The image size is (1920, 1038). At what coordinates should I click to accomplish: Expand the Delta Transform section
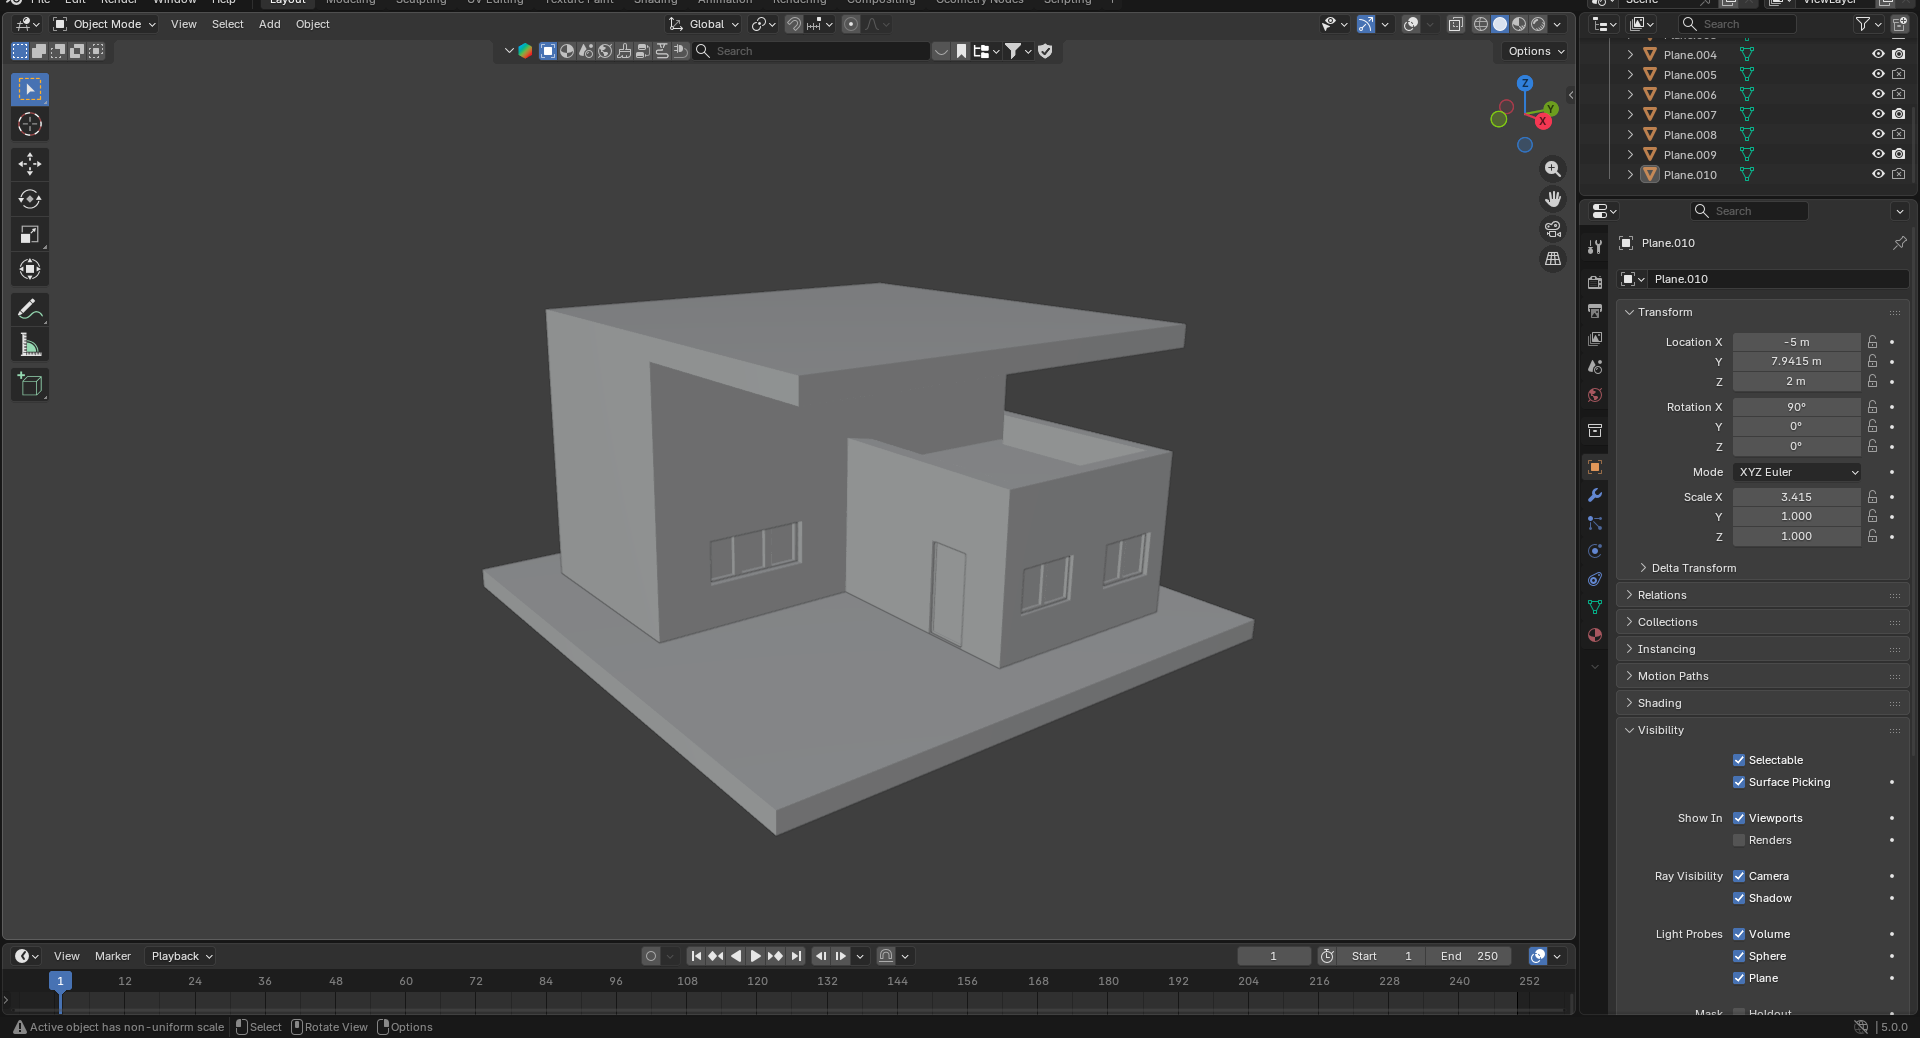click(1693, 568)
